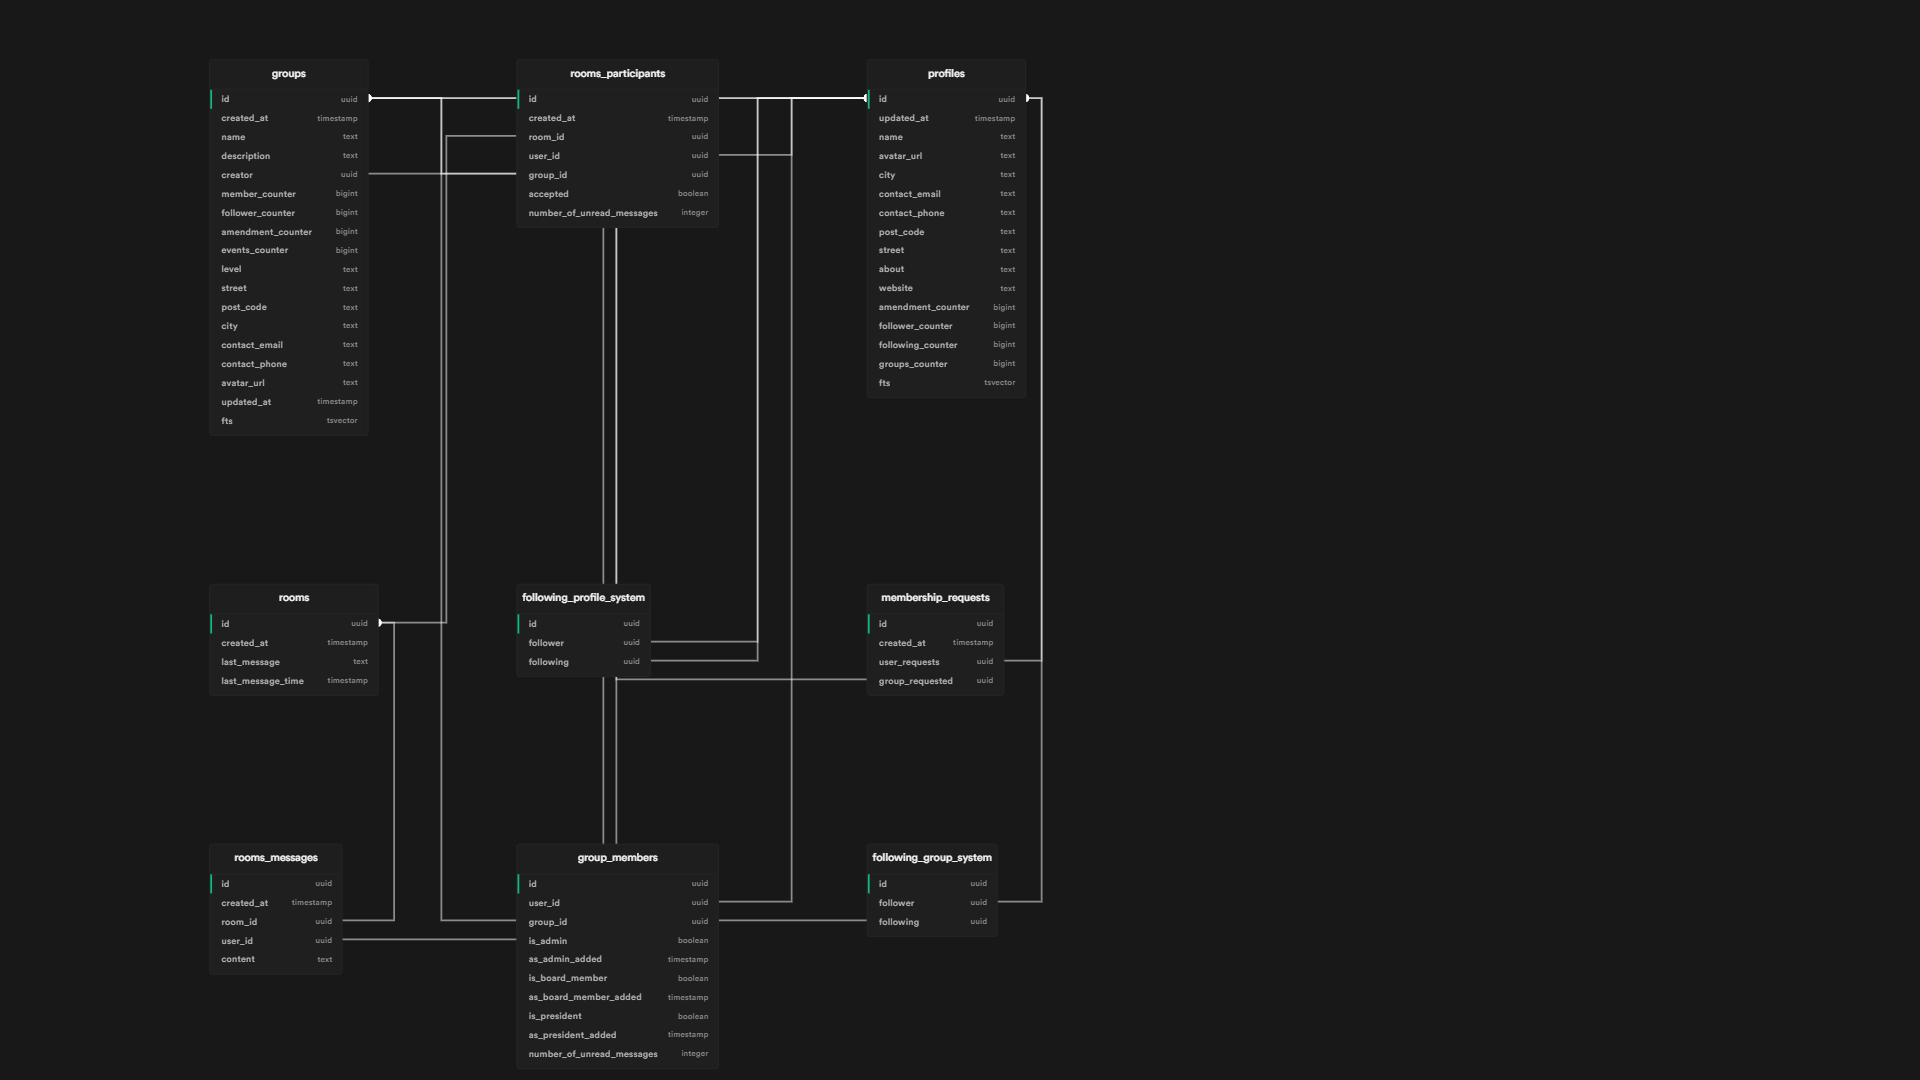Click the group_requested field in membership_requests

(913, 680)
